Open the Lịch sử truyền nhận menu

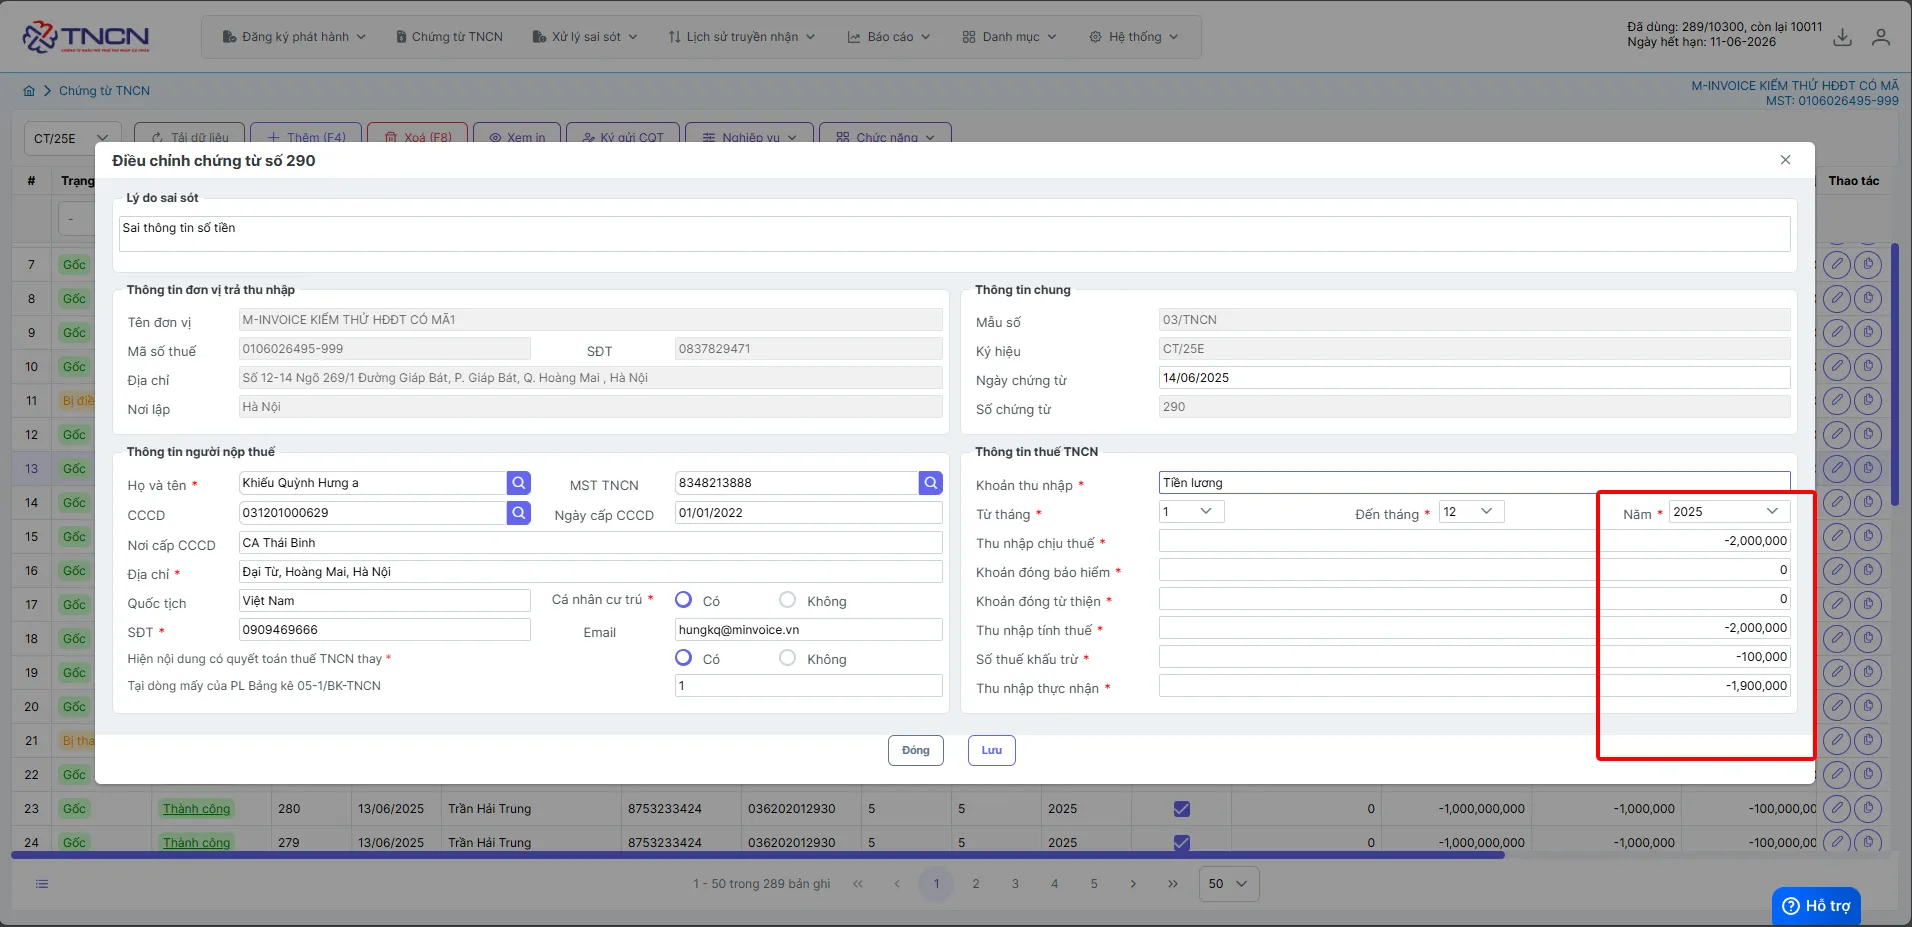(742, 37)
